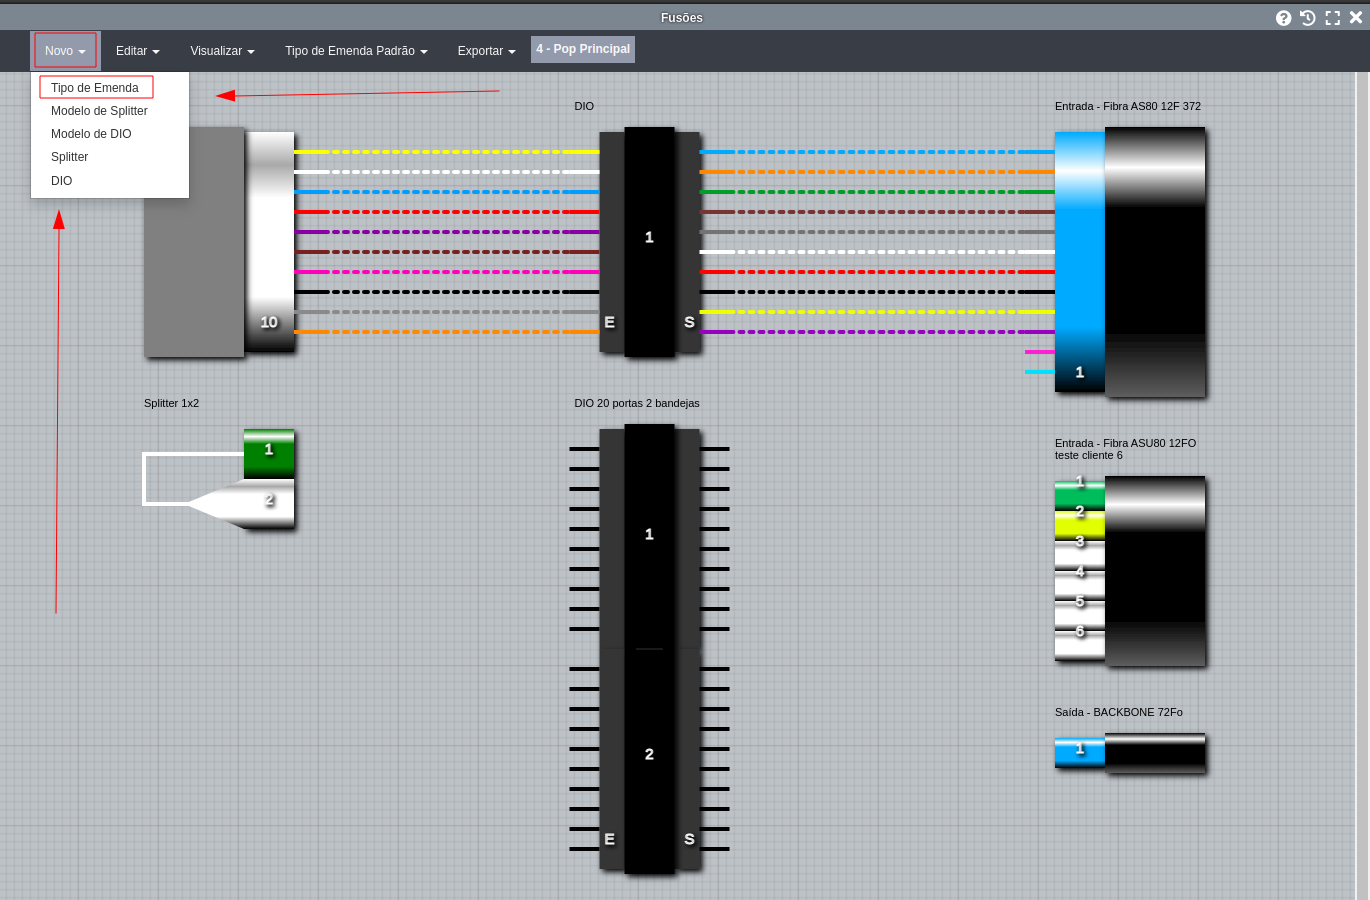Toggle fullscreen view icon
The height and width of the screenshot is (900, 1370).
click(1333, 18)
